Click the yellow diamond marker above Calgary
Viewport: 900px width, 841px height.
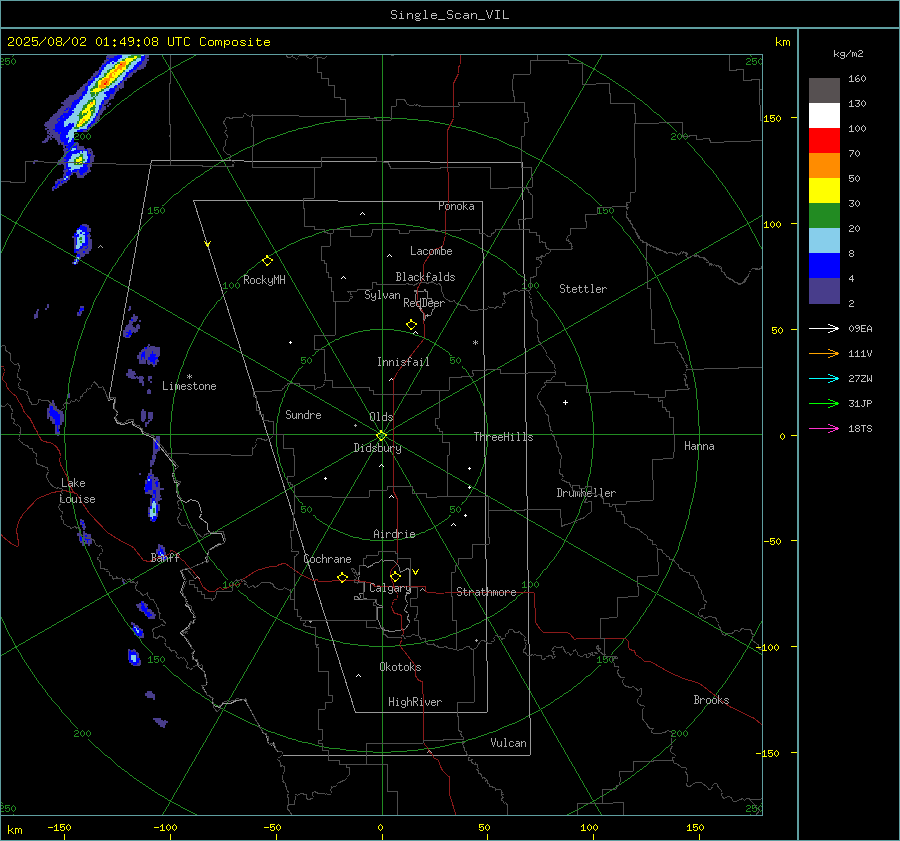(x=395, y=576)
